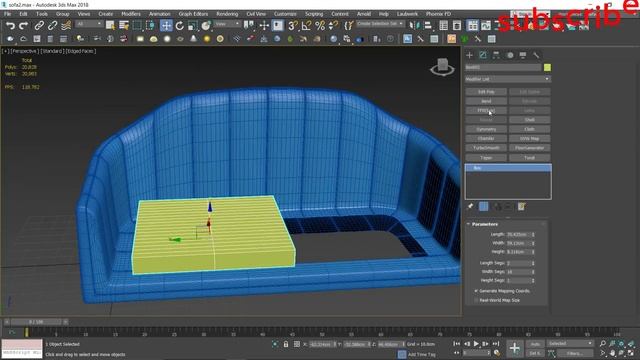Viewport: 640px width, 360px height.
Task: Click the Bend modifier button
Action: tap(486, 101)
